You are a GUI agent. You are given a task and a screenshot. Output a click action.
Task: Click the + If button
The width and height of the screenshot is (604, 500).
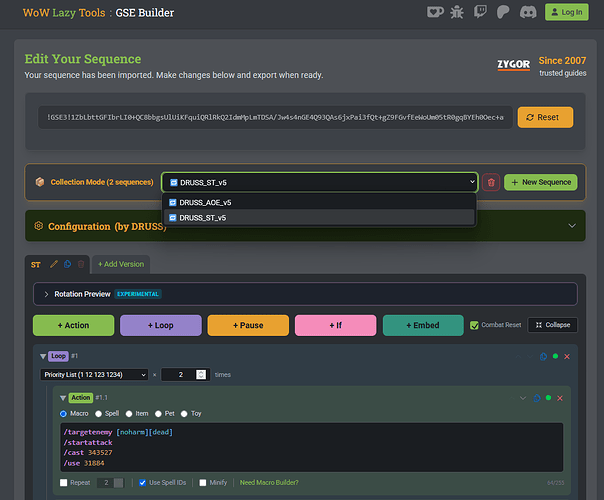[336, 325]
